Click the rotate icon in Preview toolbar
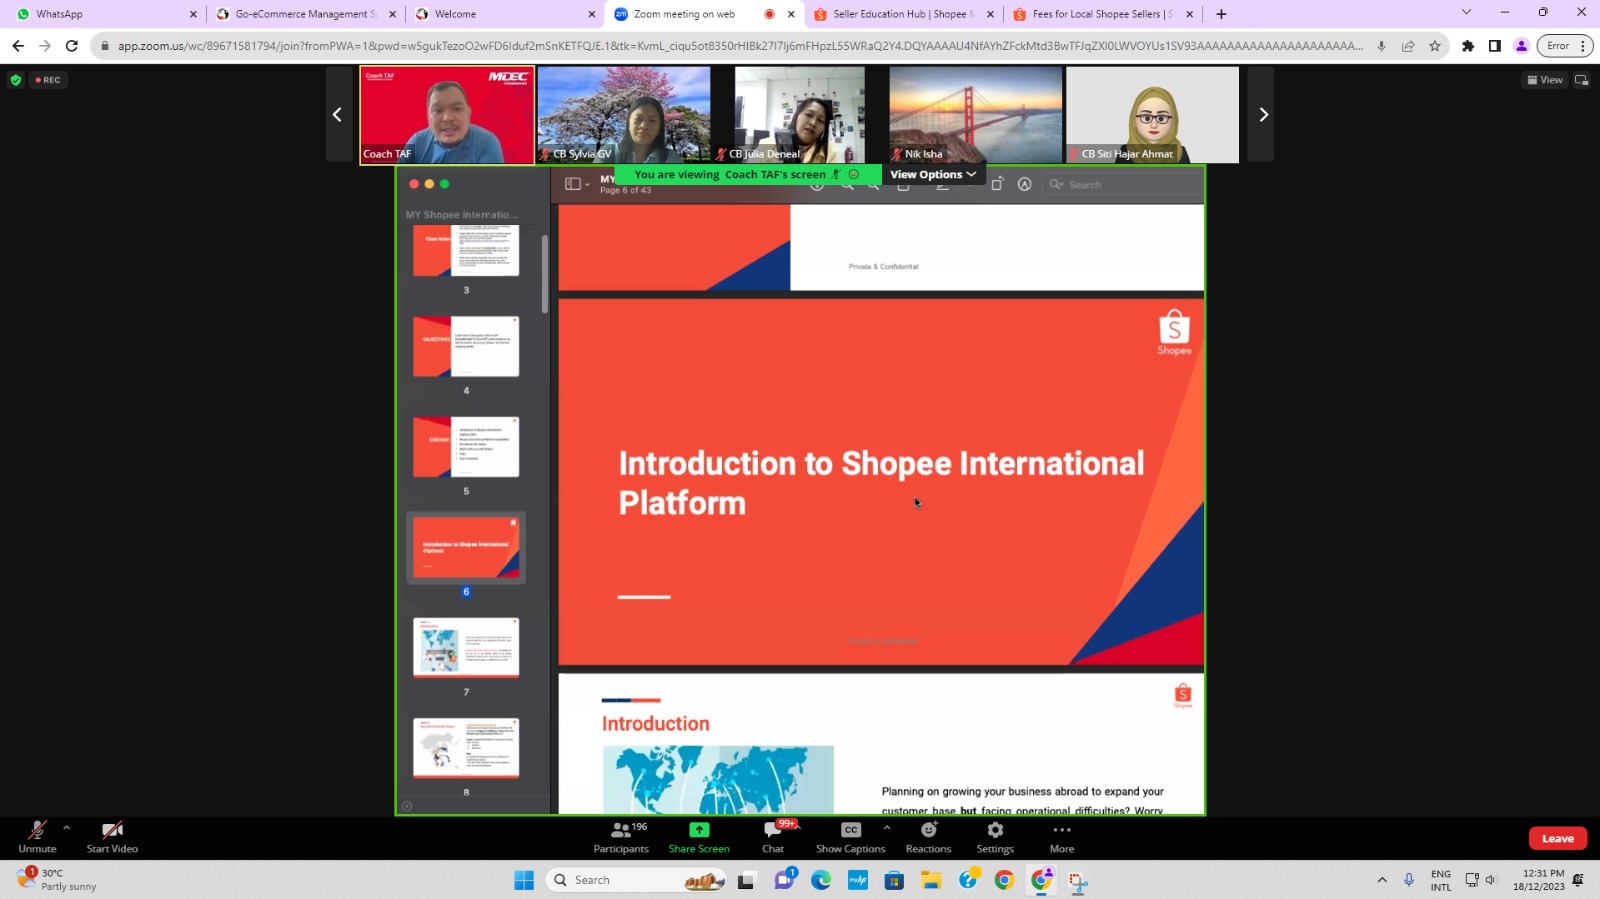Viewport: 1600px width, 899px height. 997,184
